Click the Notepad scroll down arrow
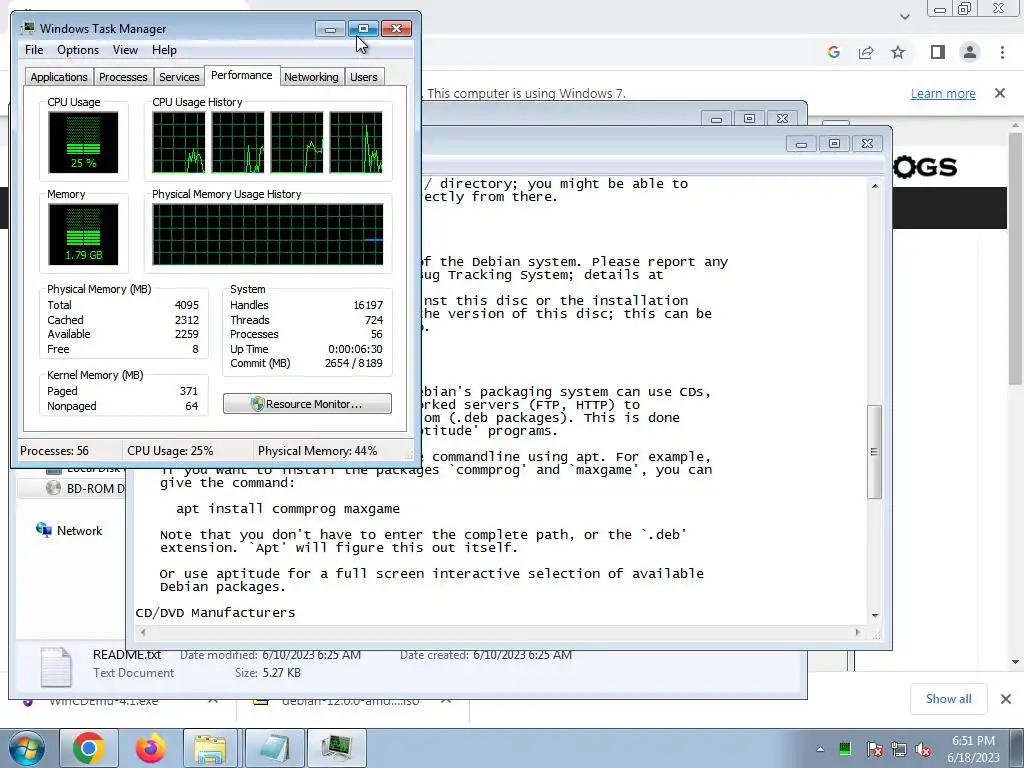The image size is (1024, 768). pos(875,616)
